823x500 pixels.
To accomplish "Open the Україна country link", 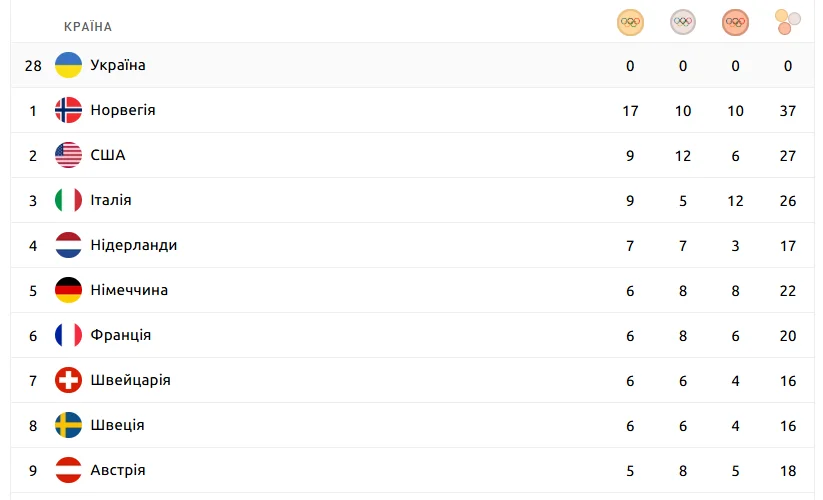I will (x=117, y=66).
